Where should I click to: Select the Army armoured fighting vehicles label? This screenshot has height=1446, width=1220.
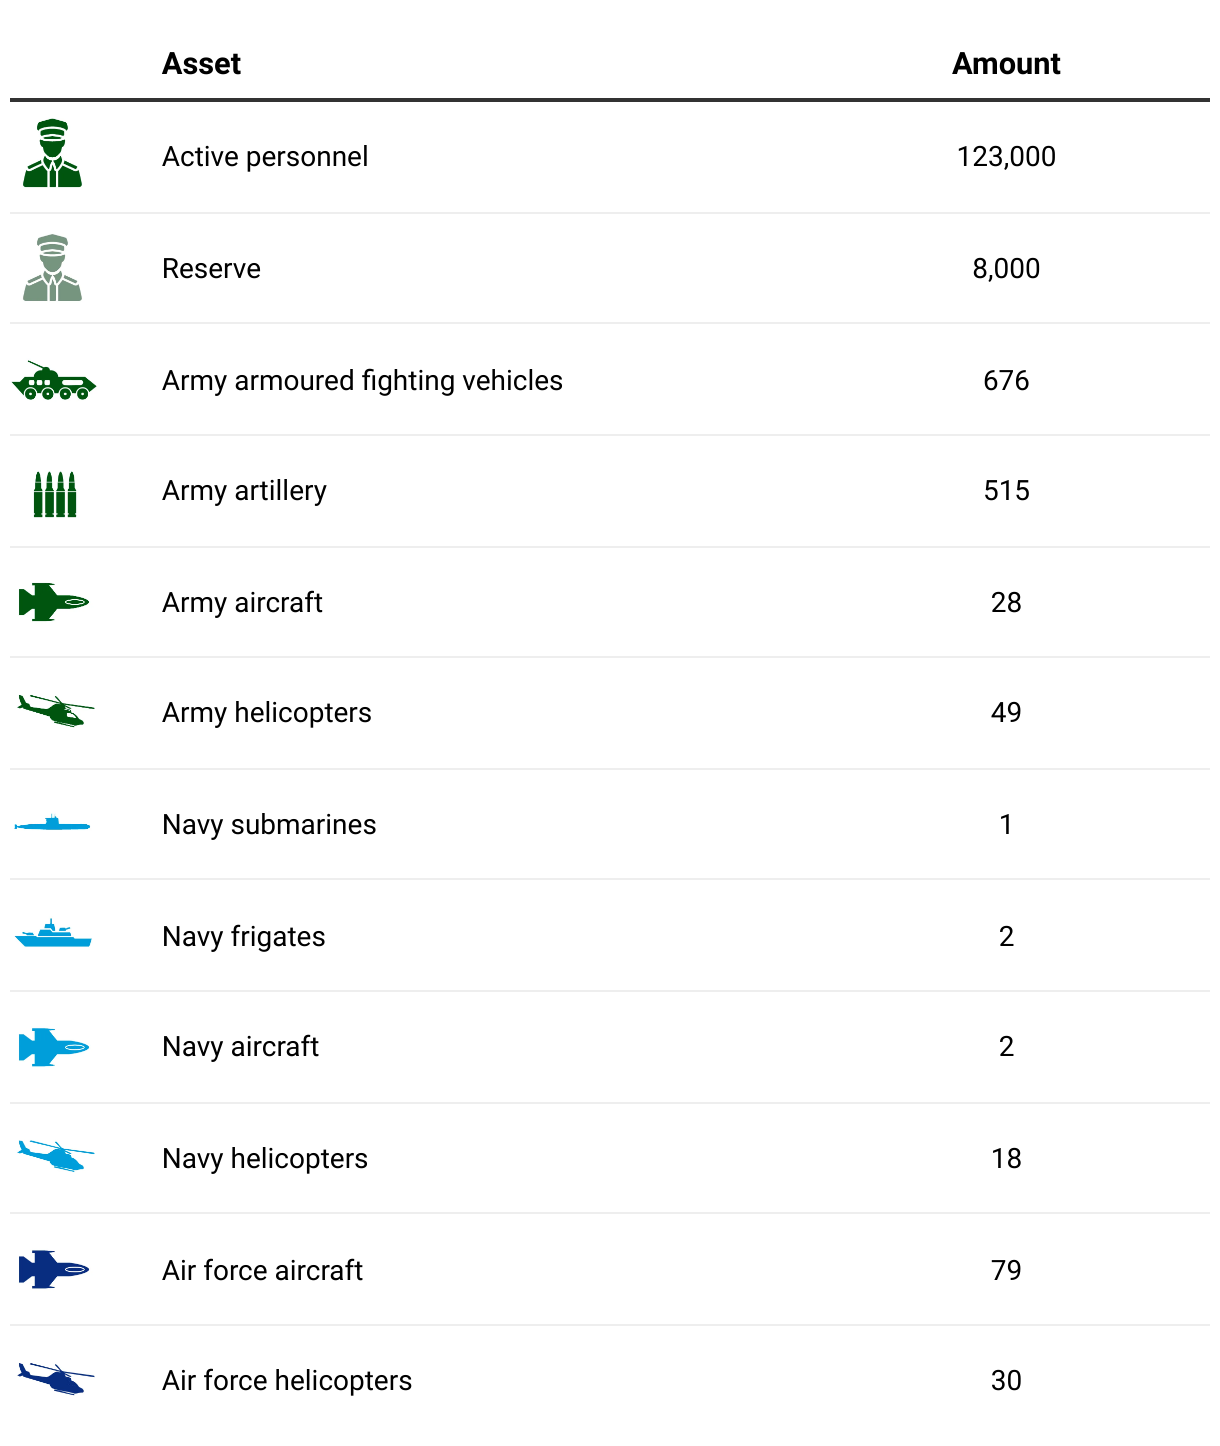pos(362,381)
